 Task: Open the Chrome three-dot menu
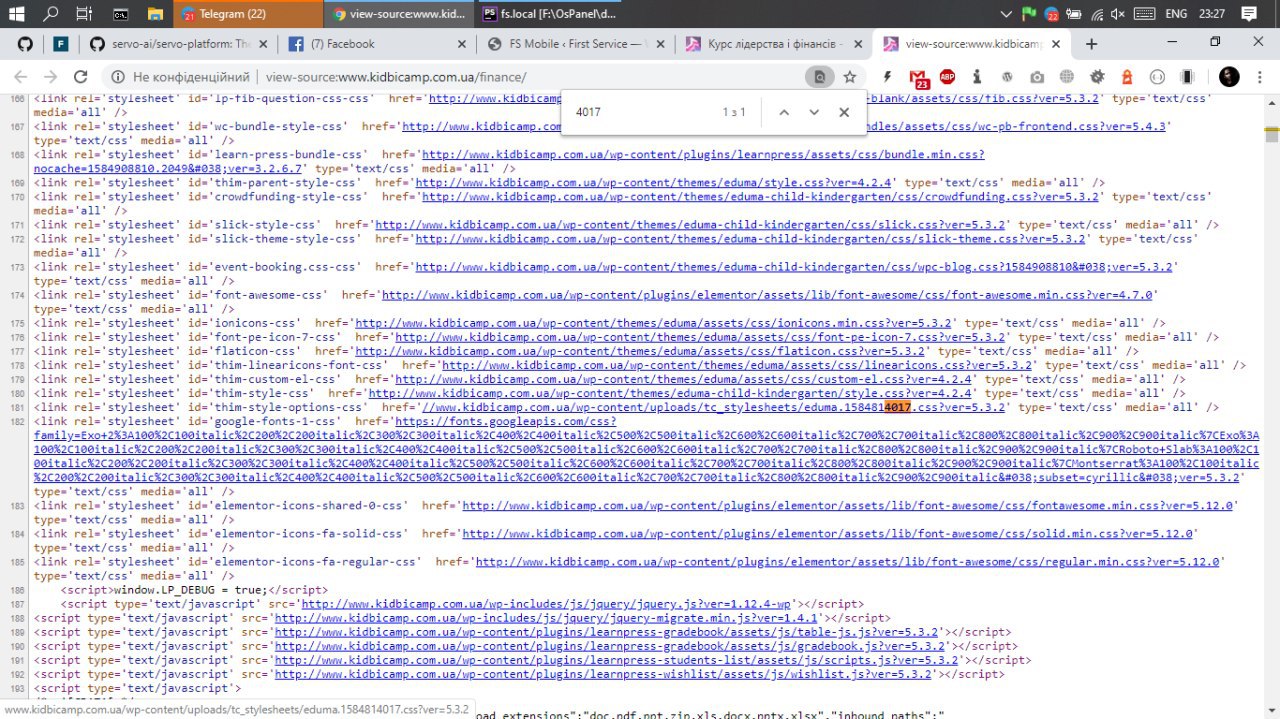(1259, 77)
